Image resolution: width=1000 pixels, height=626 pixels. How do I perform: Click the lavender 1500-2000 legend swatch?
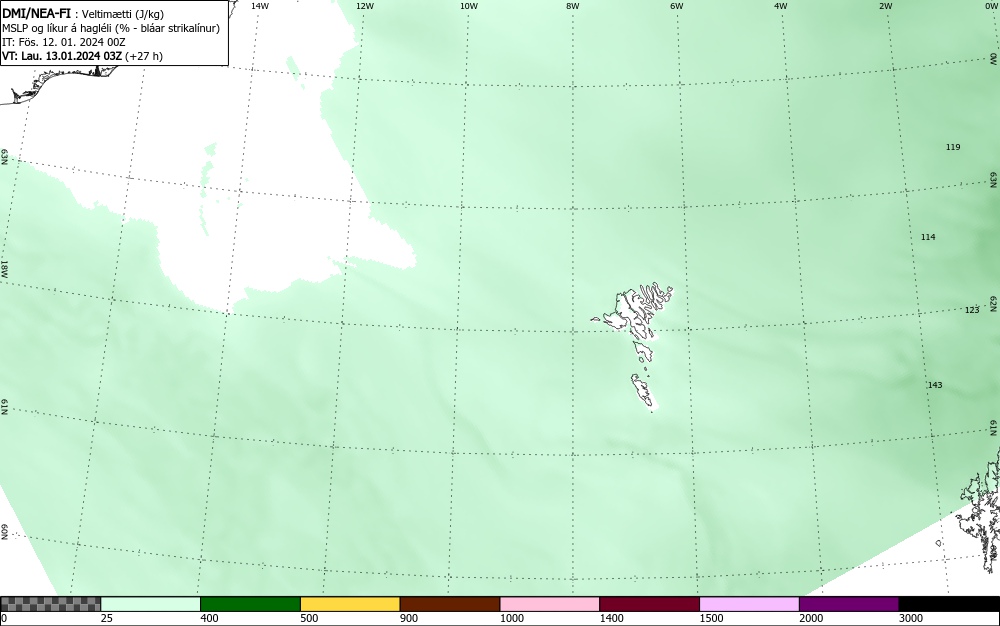pyautogui.click(x=749, y=604)
